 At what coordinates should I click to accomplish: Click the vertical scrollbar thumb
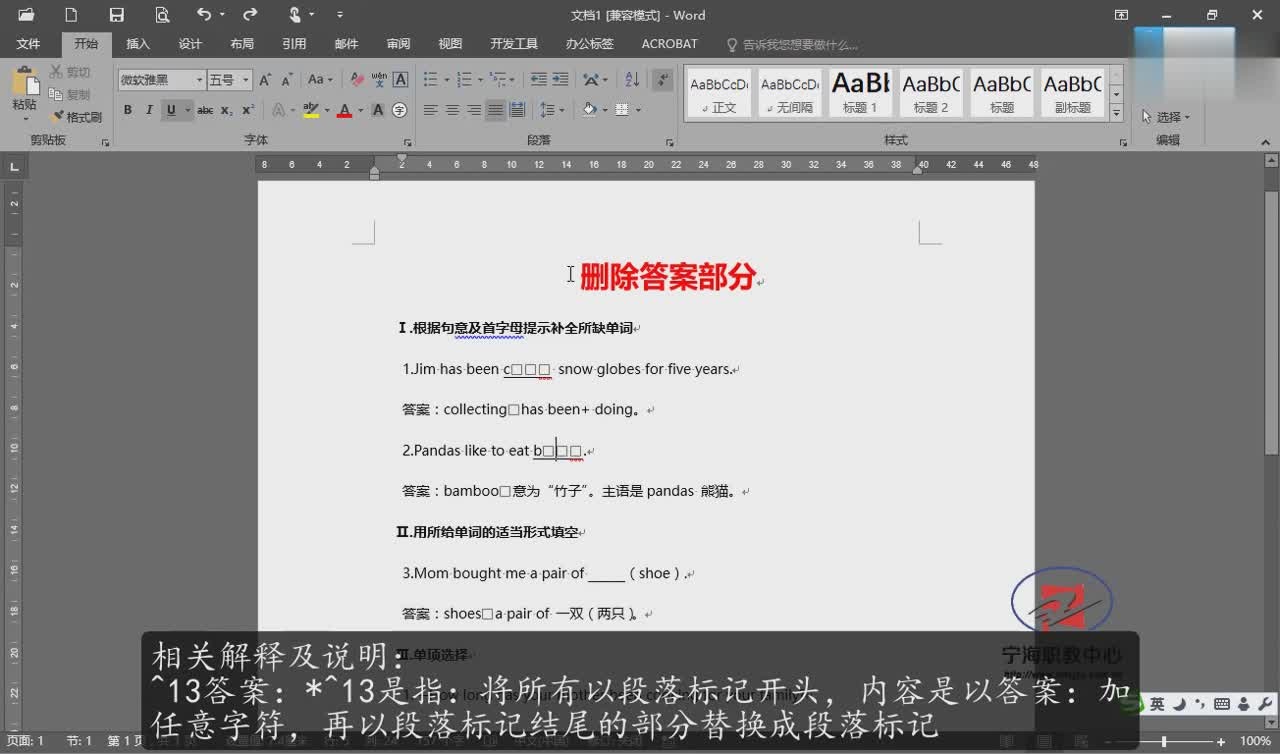point(1270,322)
